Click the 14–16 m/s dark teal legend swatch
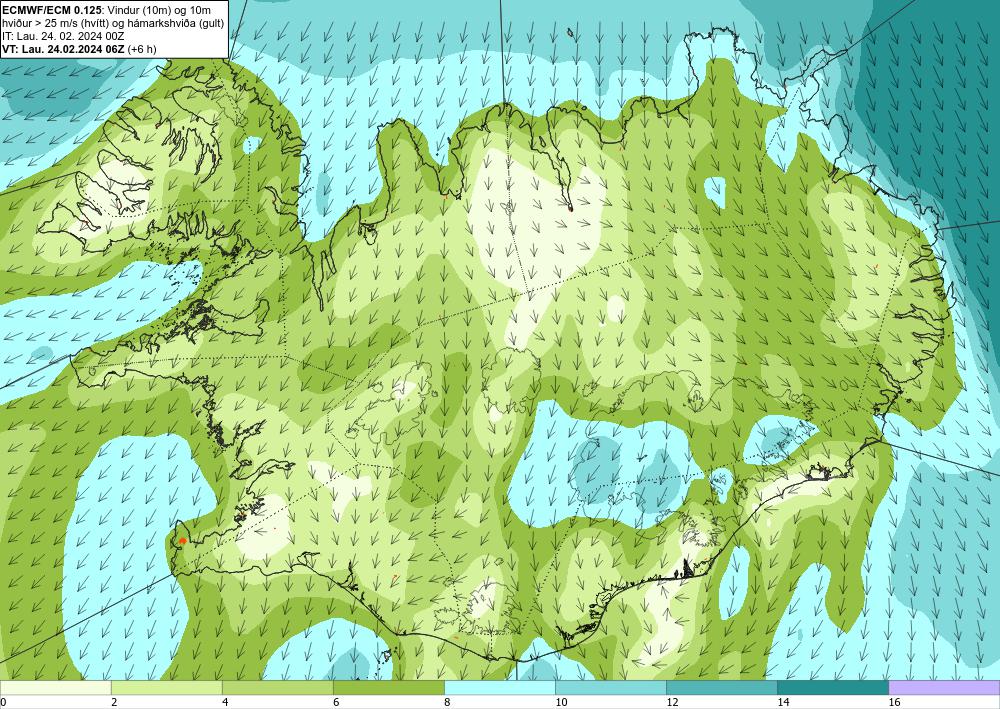 (833, 688)
